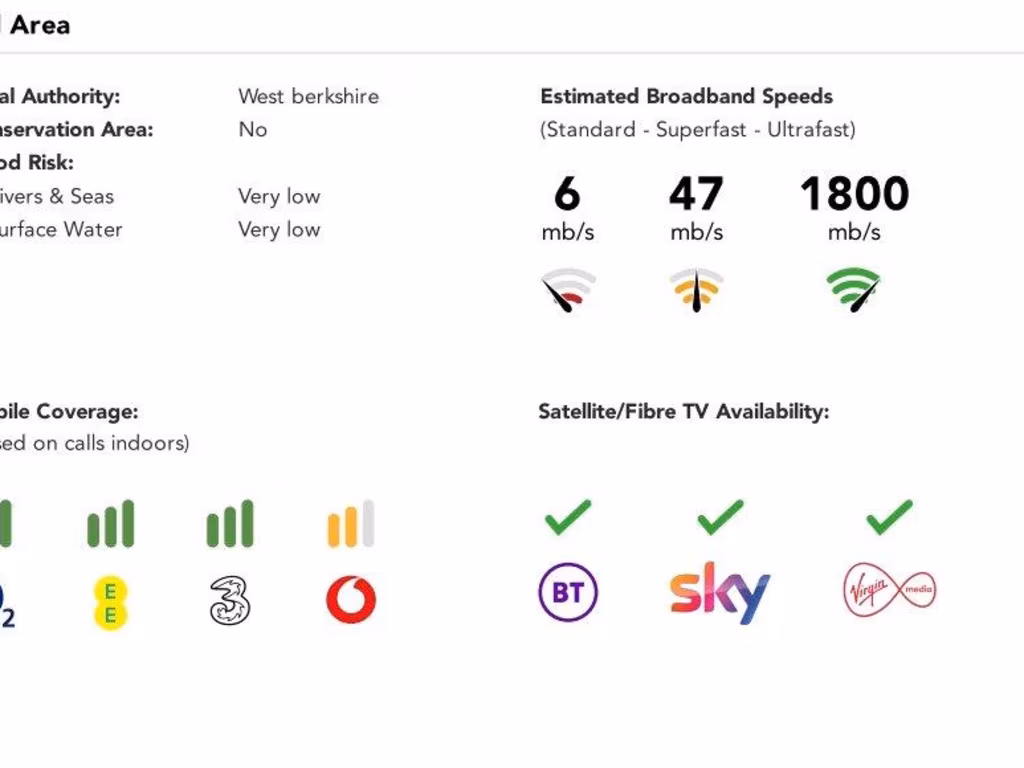1024x768 pixels.
Task: Click the Three signal strength bars
Action: pos(230,525)
